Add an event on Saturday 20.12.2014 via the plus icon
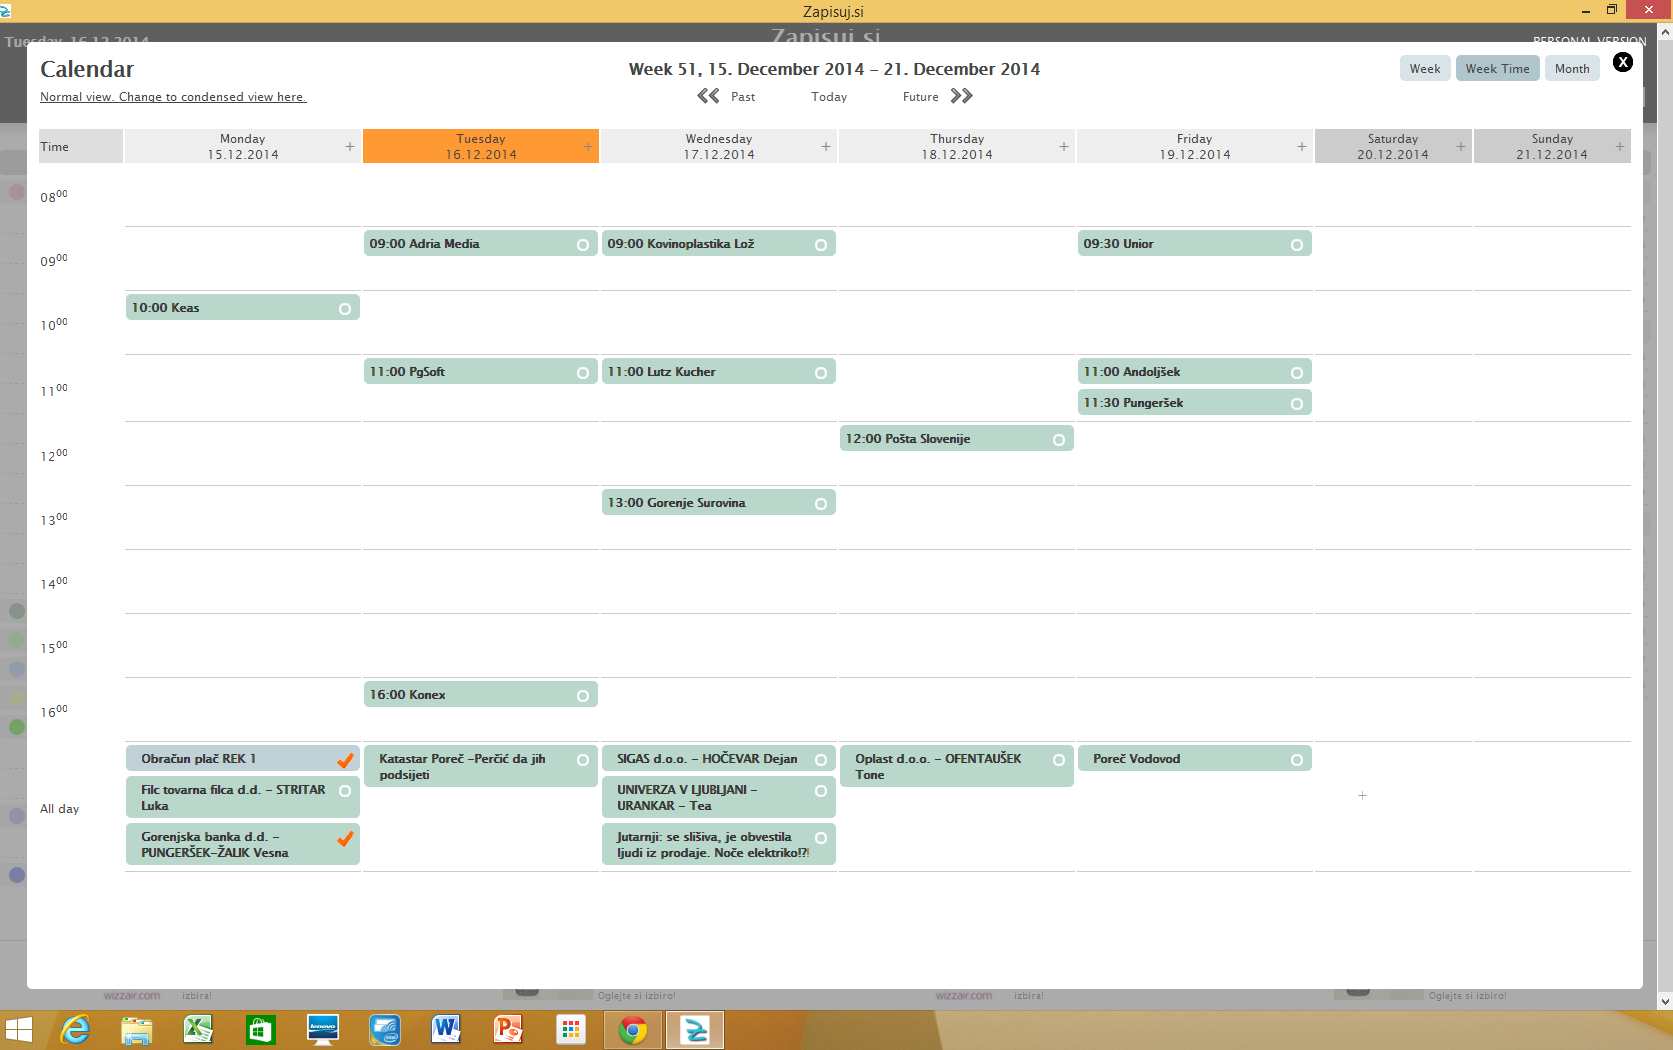 click(1461, 146)
